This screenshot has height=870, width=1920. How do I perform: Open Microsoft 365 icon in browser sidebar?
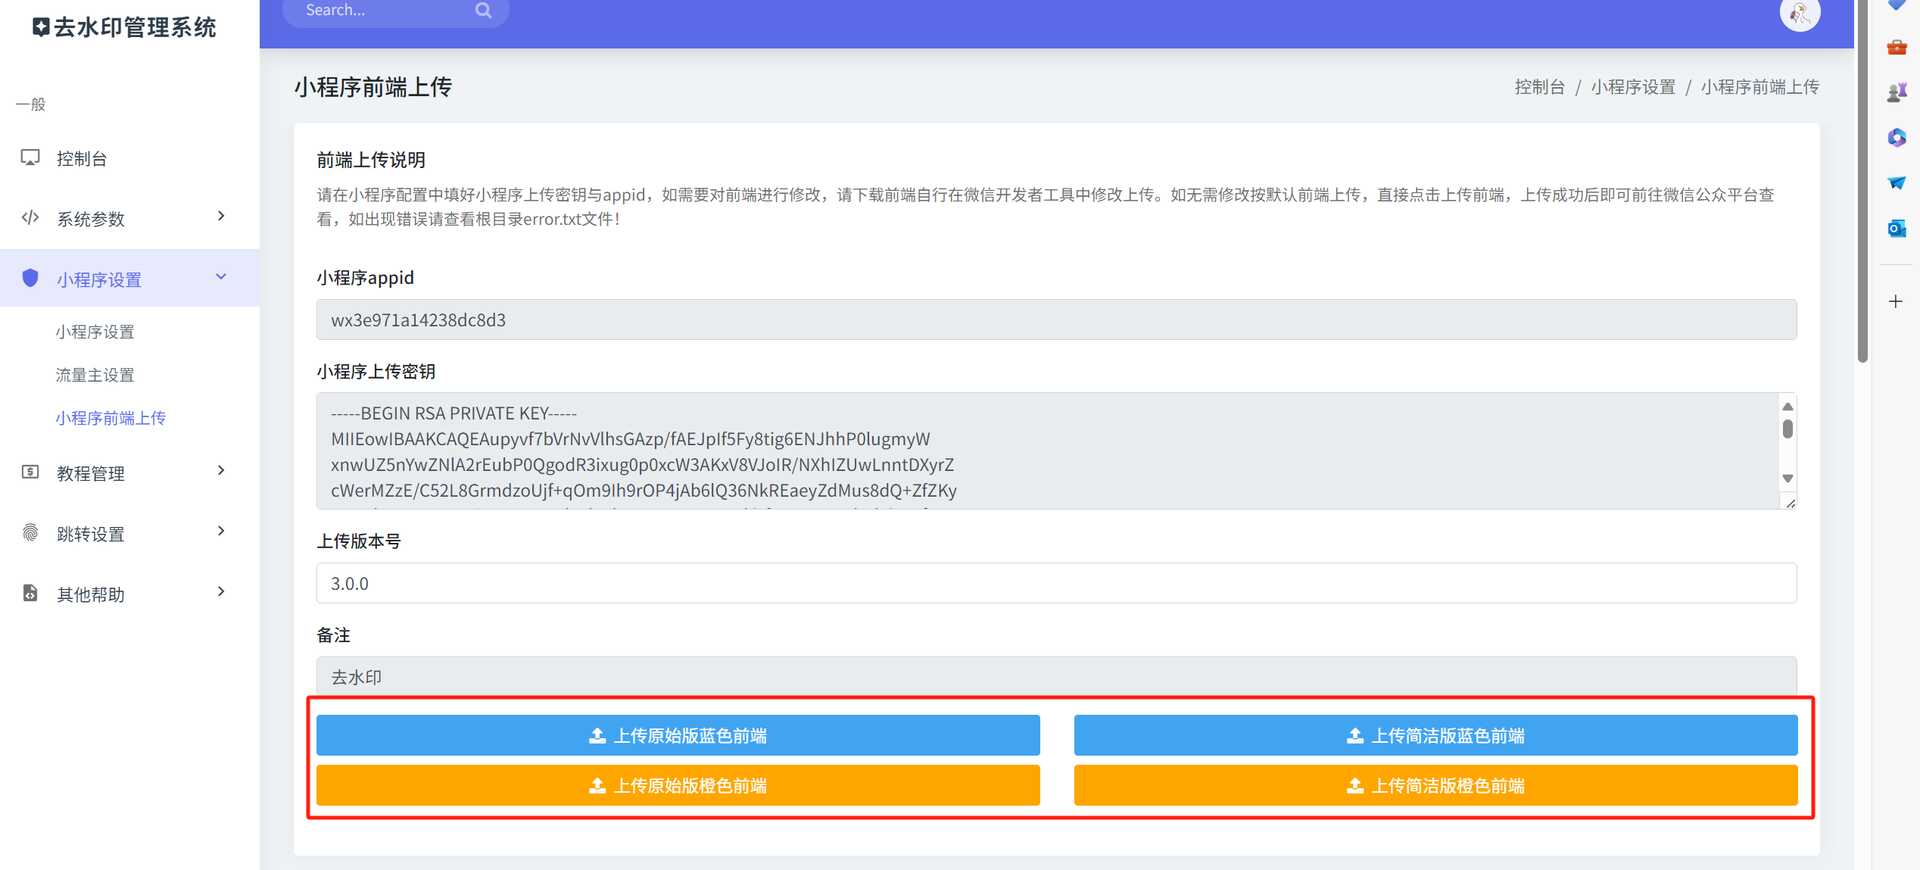click(x=1896, y=138)
